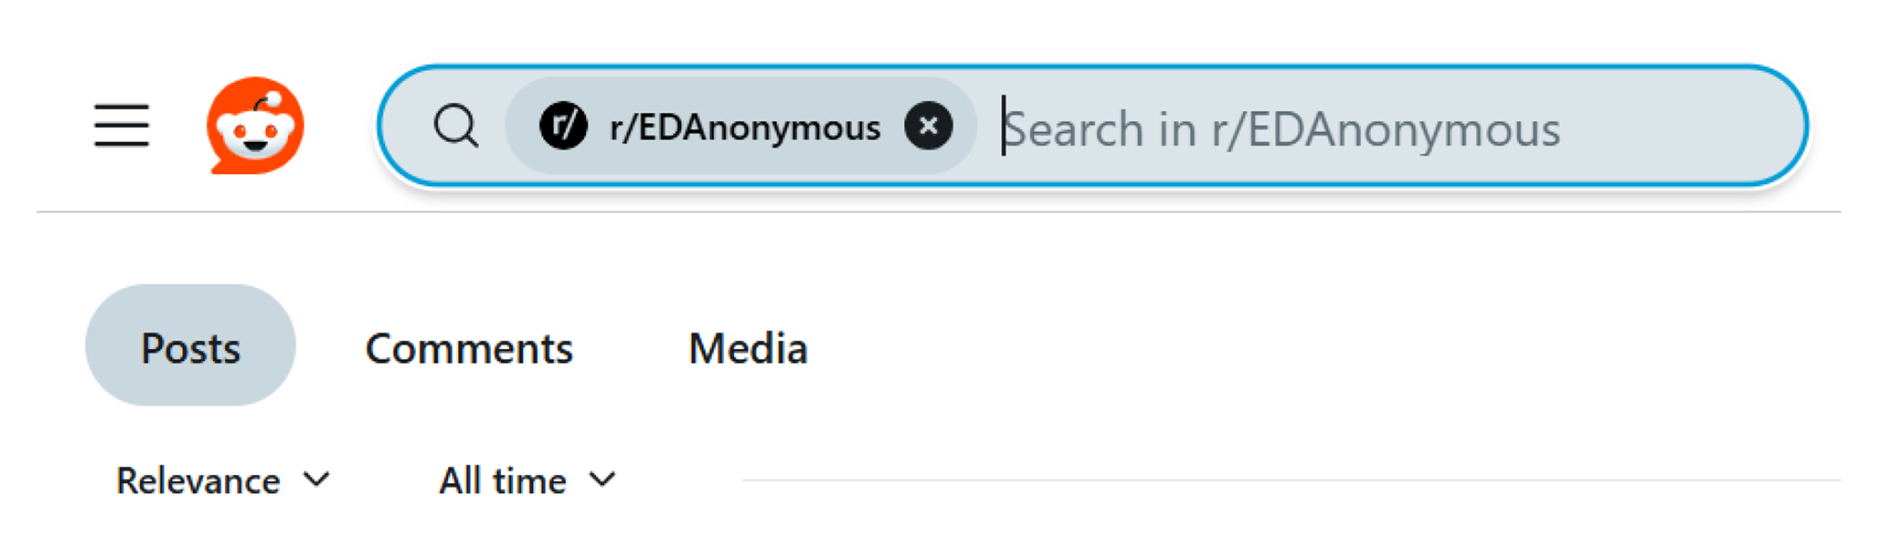Expand the chevron beside Relevance

tap(316, 481)
